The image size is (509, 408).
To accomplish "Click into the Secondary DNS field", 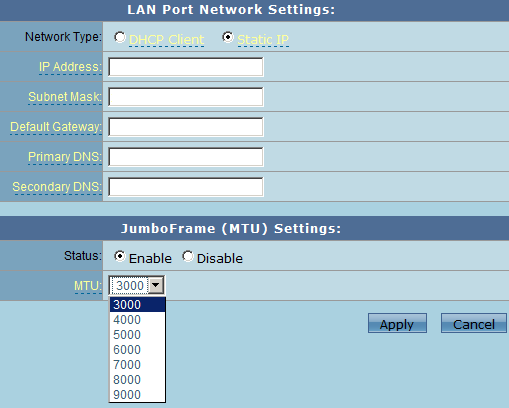I will coord(186,187).
